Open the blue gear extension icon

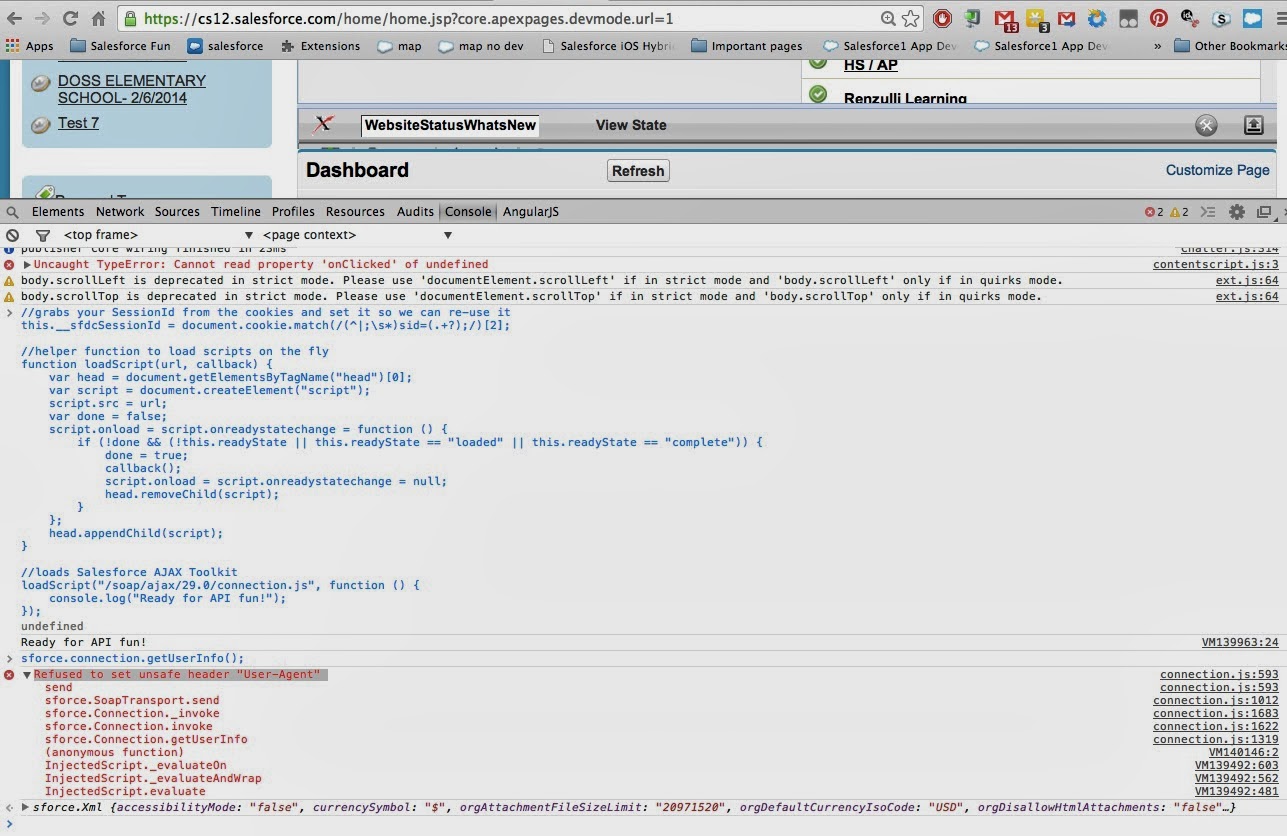pyautogui.click(x=1097, y=18)
